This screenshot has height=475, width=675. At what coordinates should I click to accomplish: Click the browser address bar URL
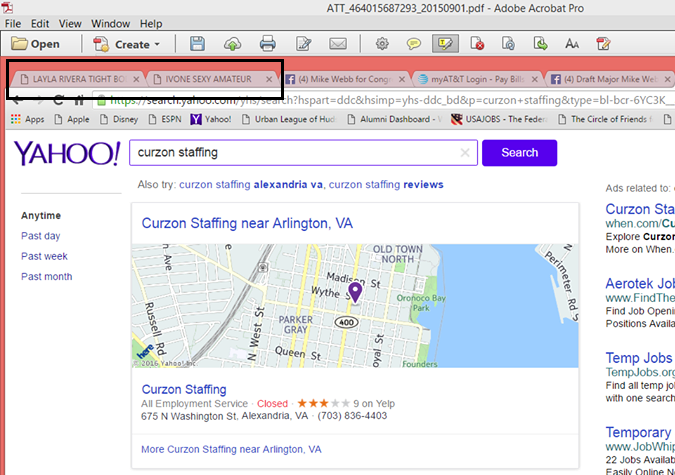[384, 100]
